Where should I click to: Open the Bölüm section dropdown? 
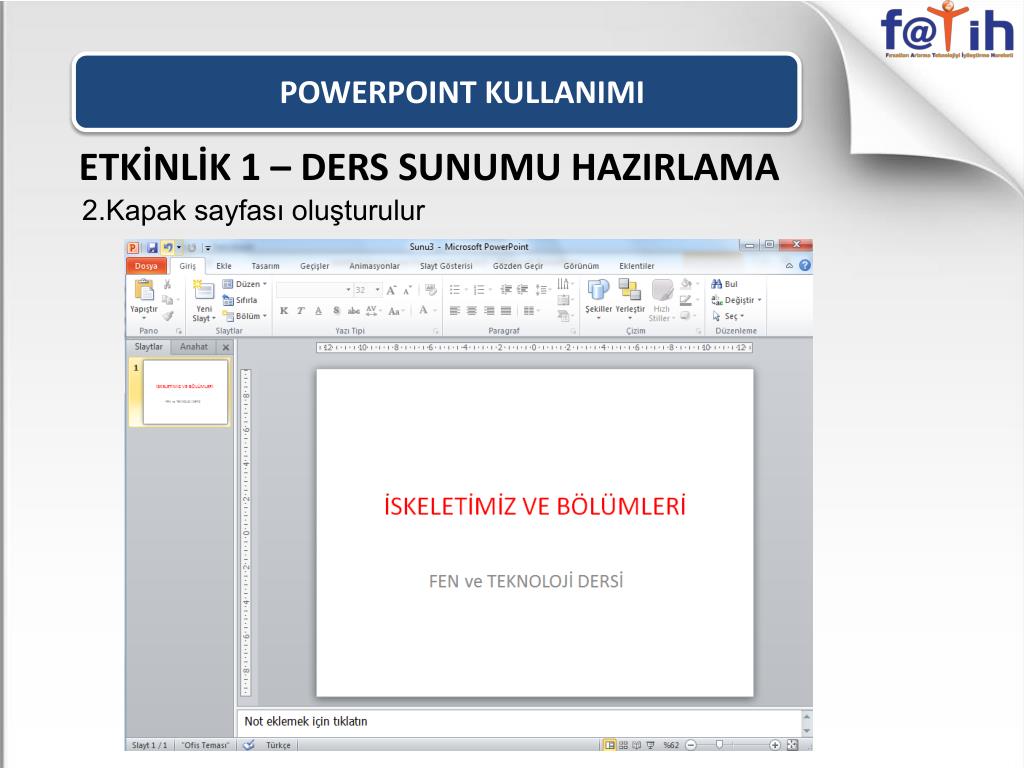pyautogui.click(x=245, y=316)
